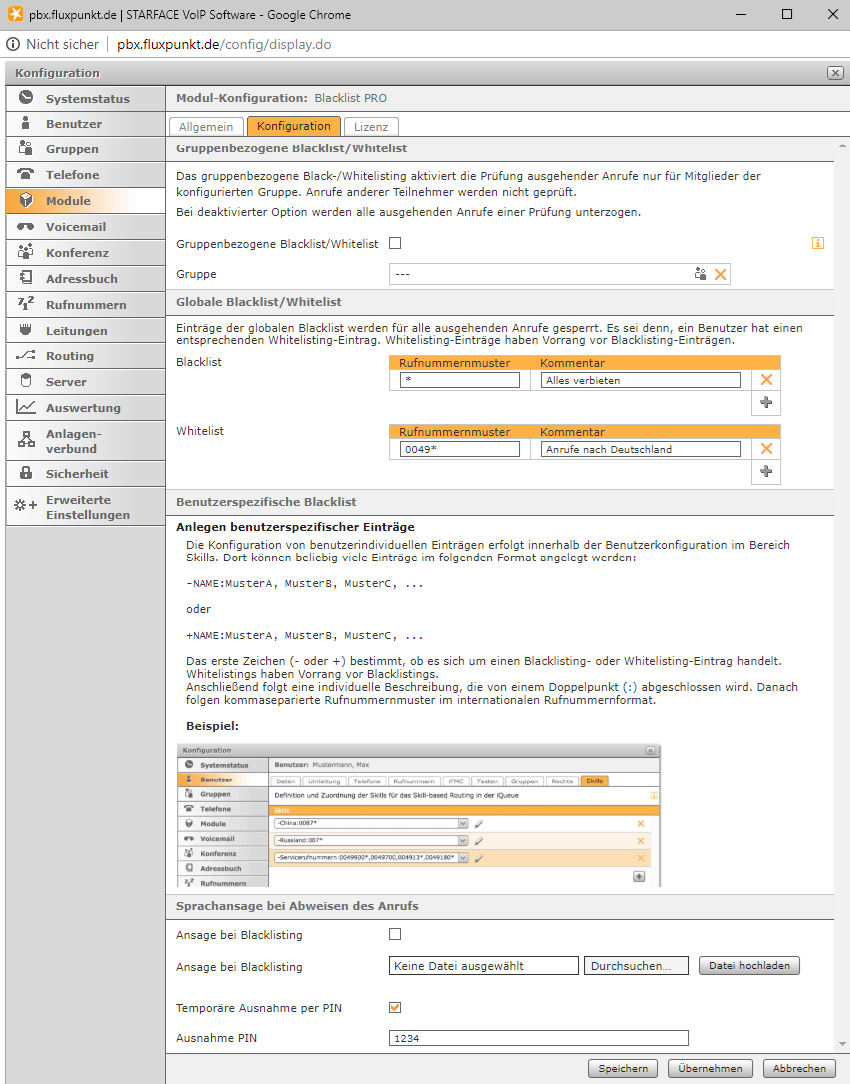Remove the '0049*' whitelist entry

pos(766,449)
